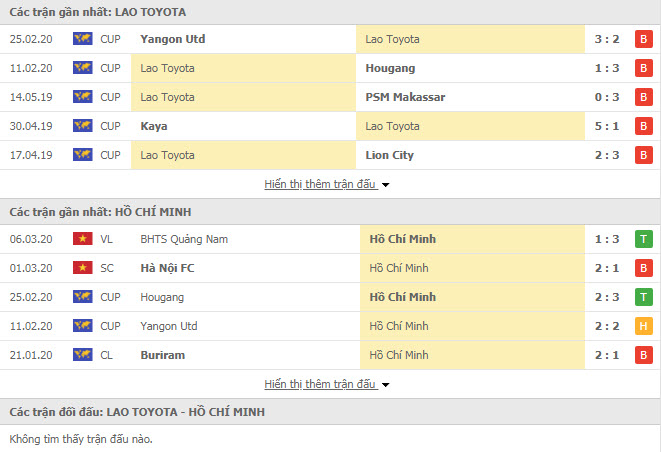Click Vietnam flag icon on 06.03.20 row
This screenshot has width=661, height=452.
pyautogui.click(x=83, y=239)
